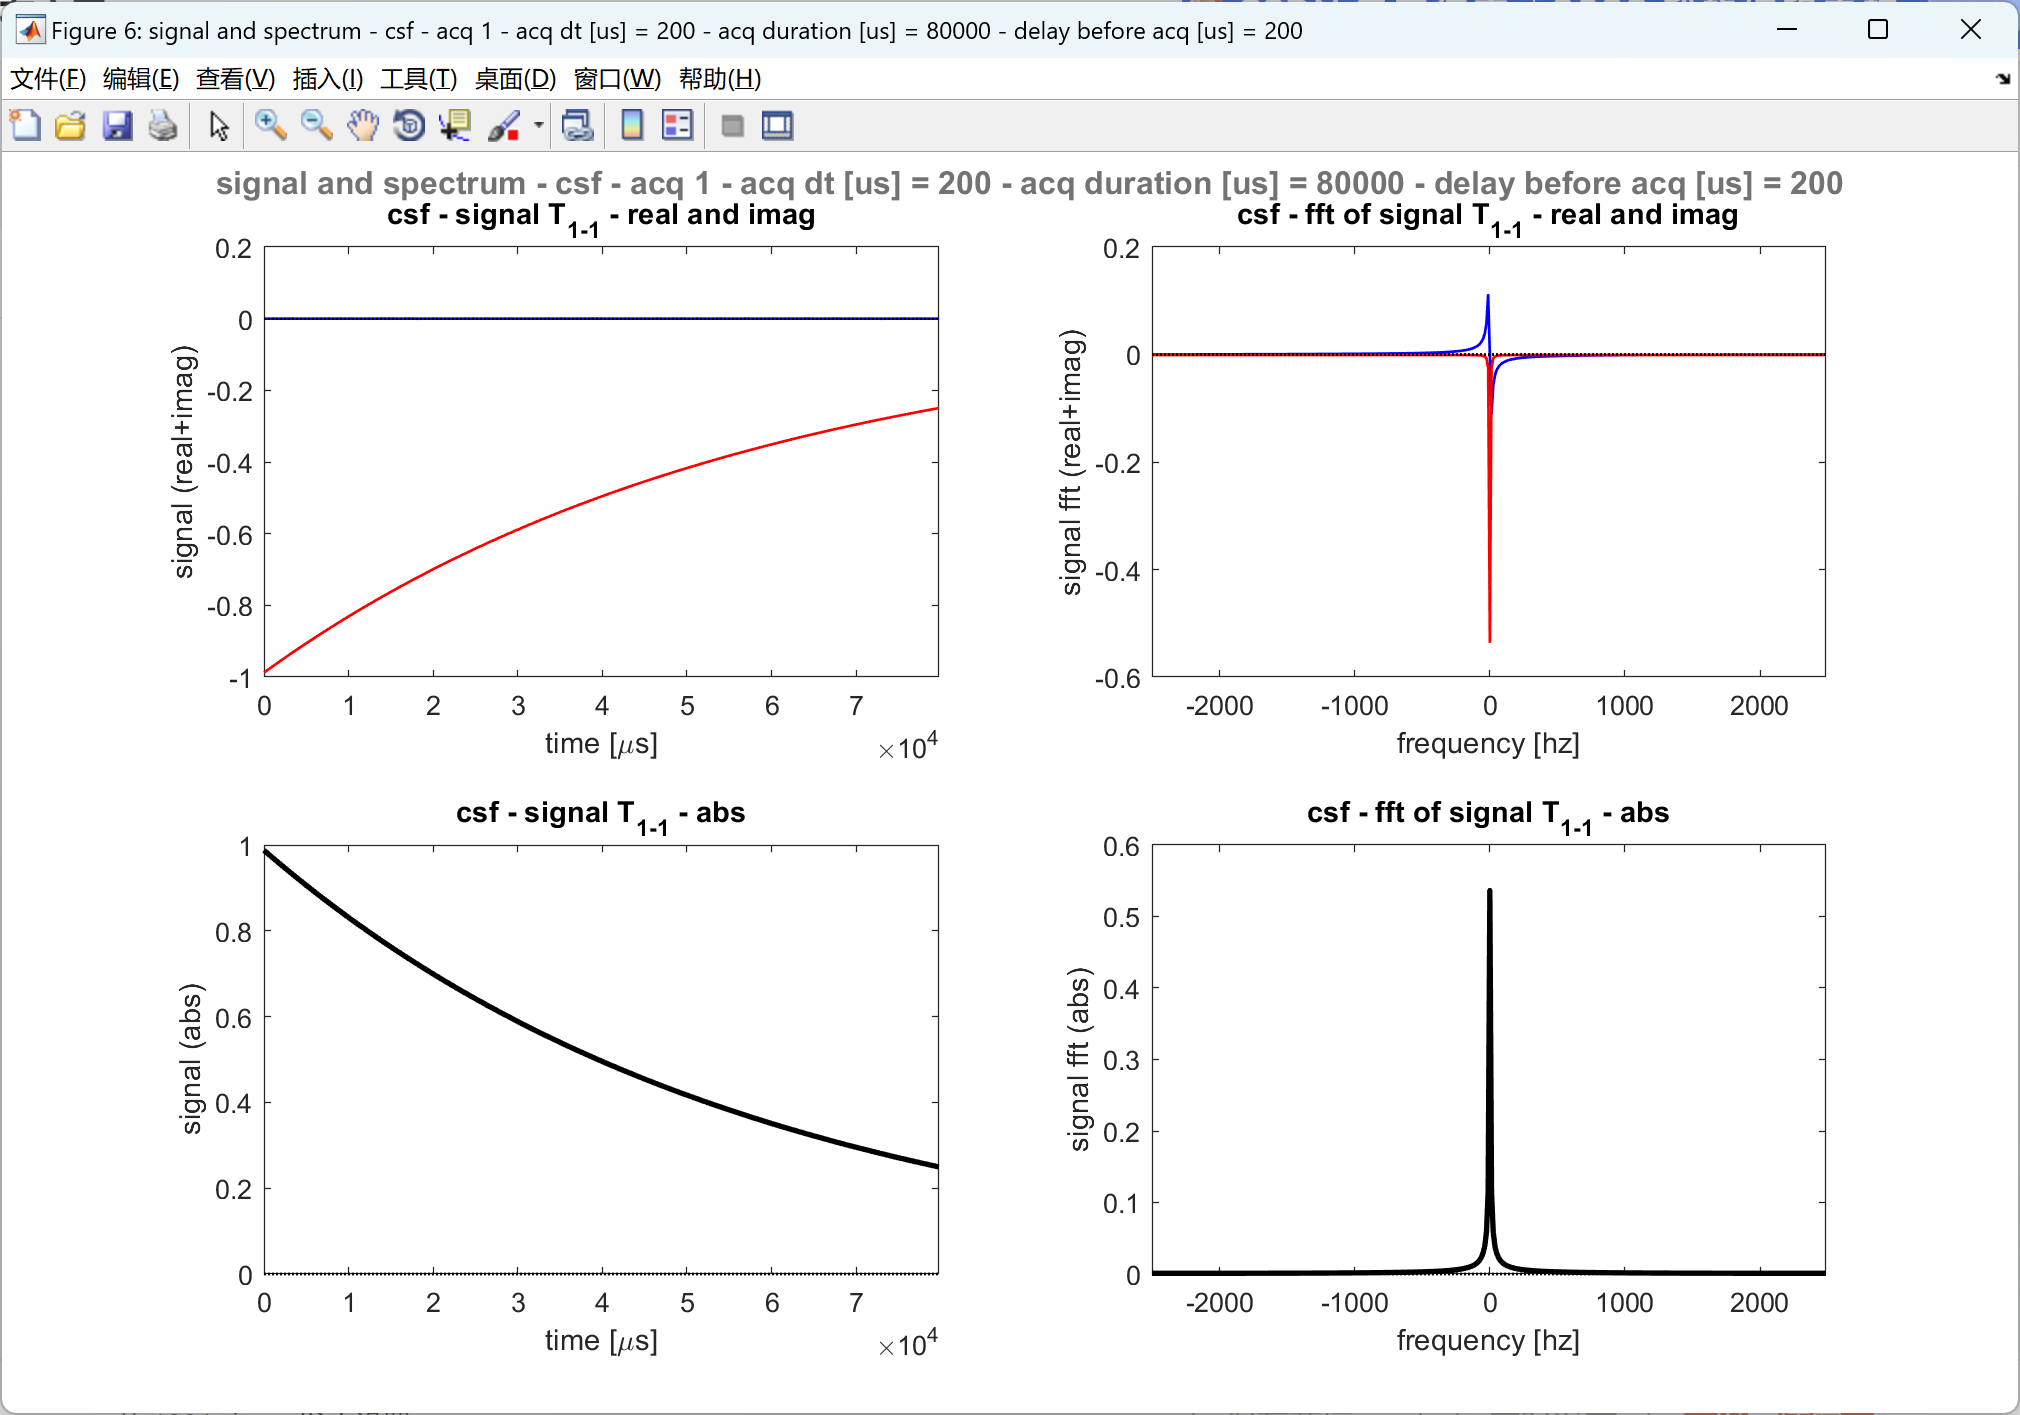Save the figure using the floppy icon
The height and width of the screenshot is (1415, 2020).
click(x=117, y=126)
